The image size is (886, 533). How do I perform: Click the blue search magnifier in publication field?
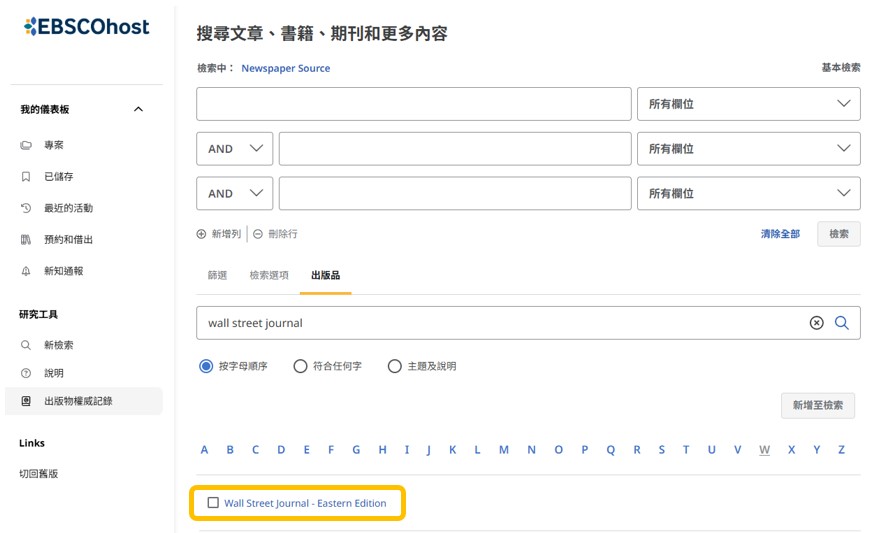tap(842, 323)
